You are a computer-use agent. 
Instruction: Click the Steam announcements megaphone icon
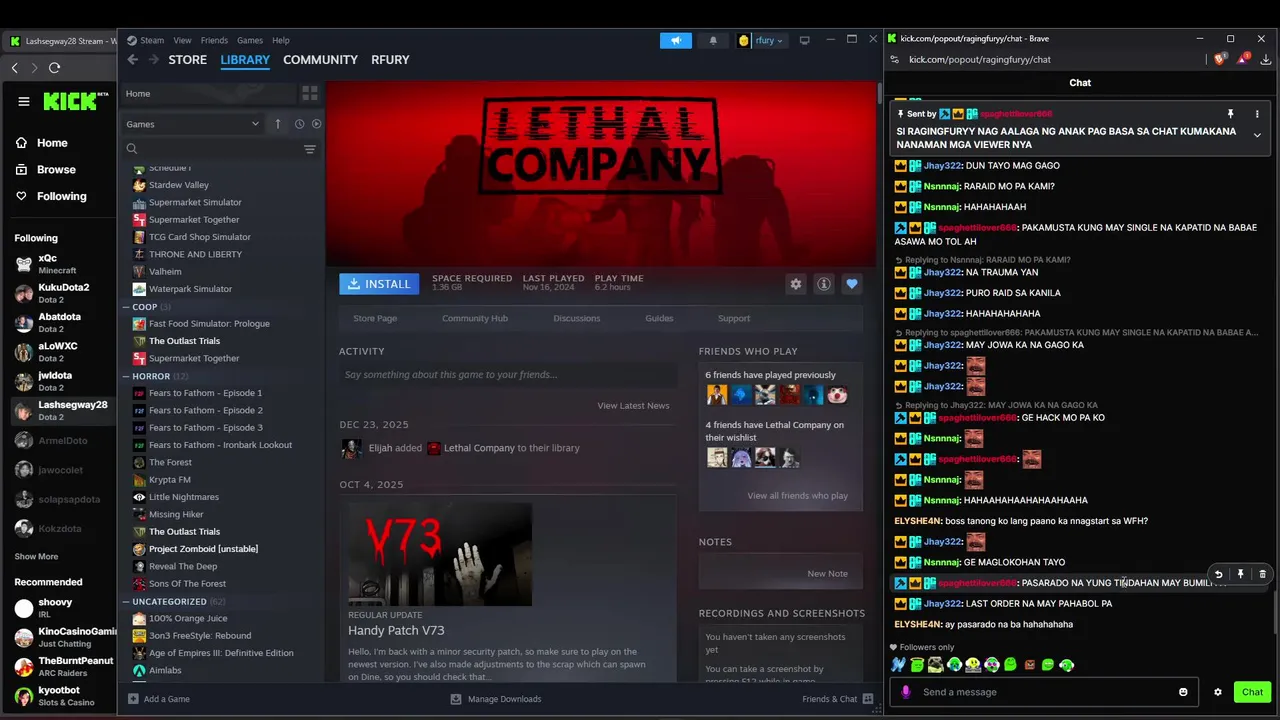click(x=675, y=40)
